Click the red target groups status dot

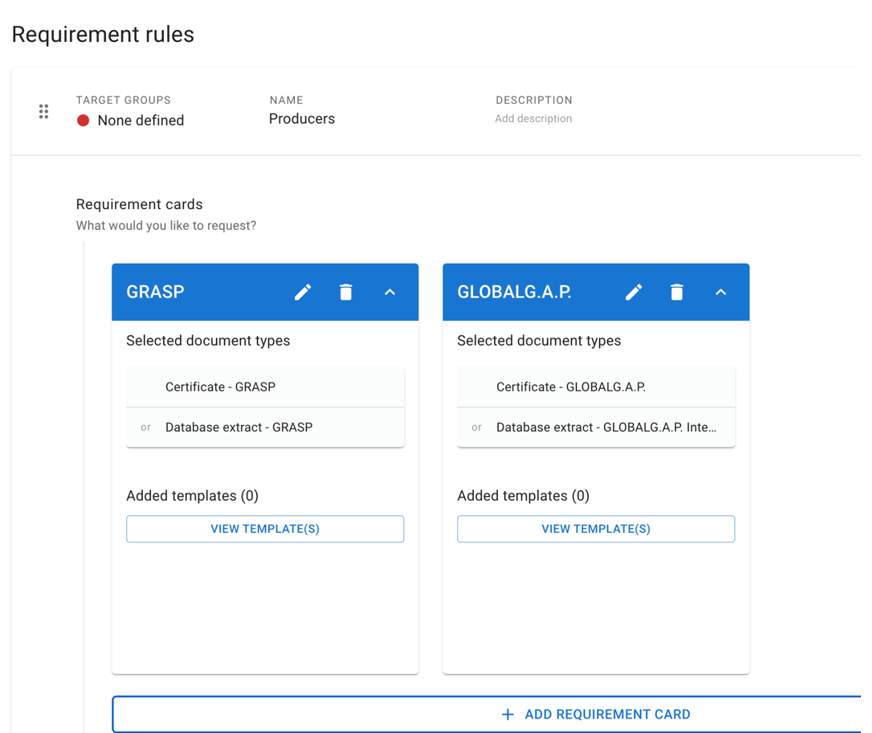tap(83, 120)
